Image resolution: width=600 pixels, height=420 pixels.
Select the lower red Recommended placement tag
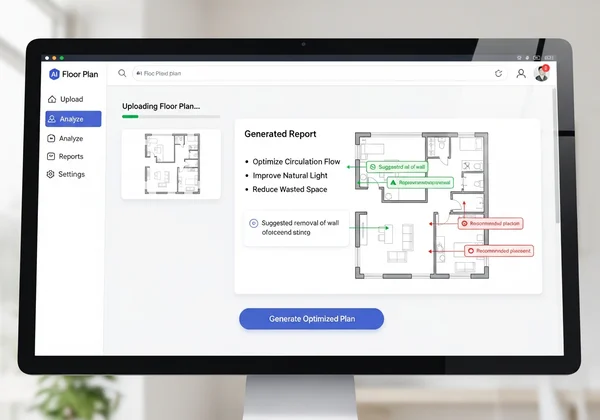point(499,251)
